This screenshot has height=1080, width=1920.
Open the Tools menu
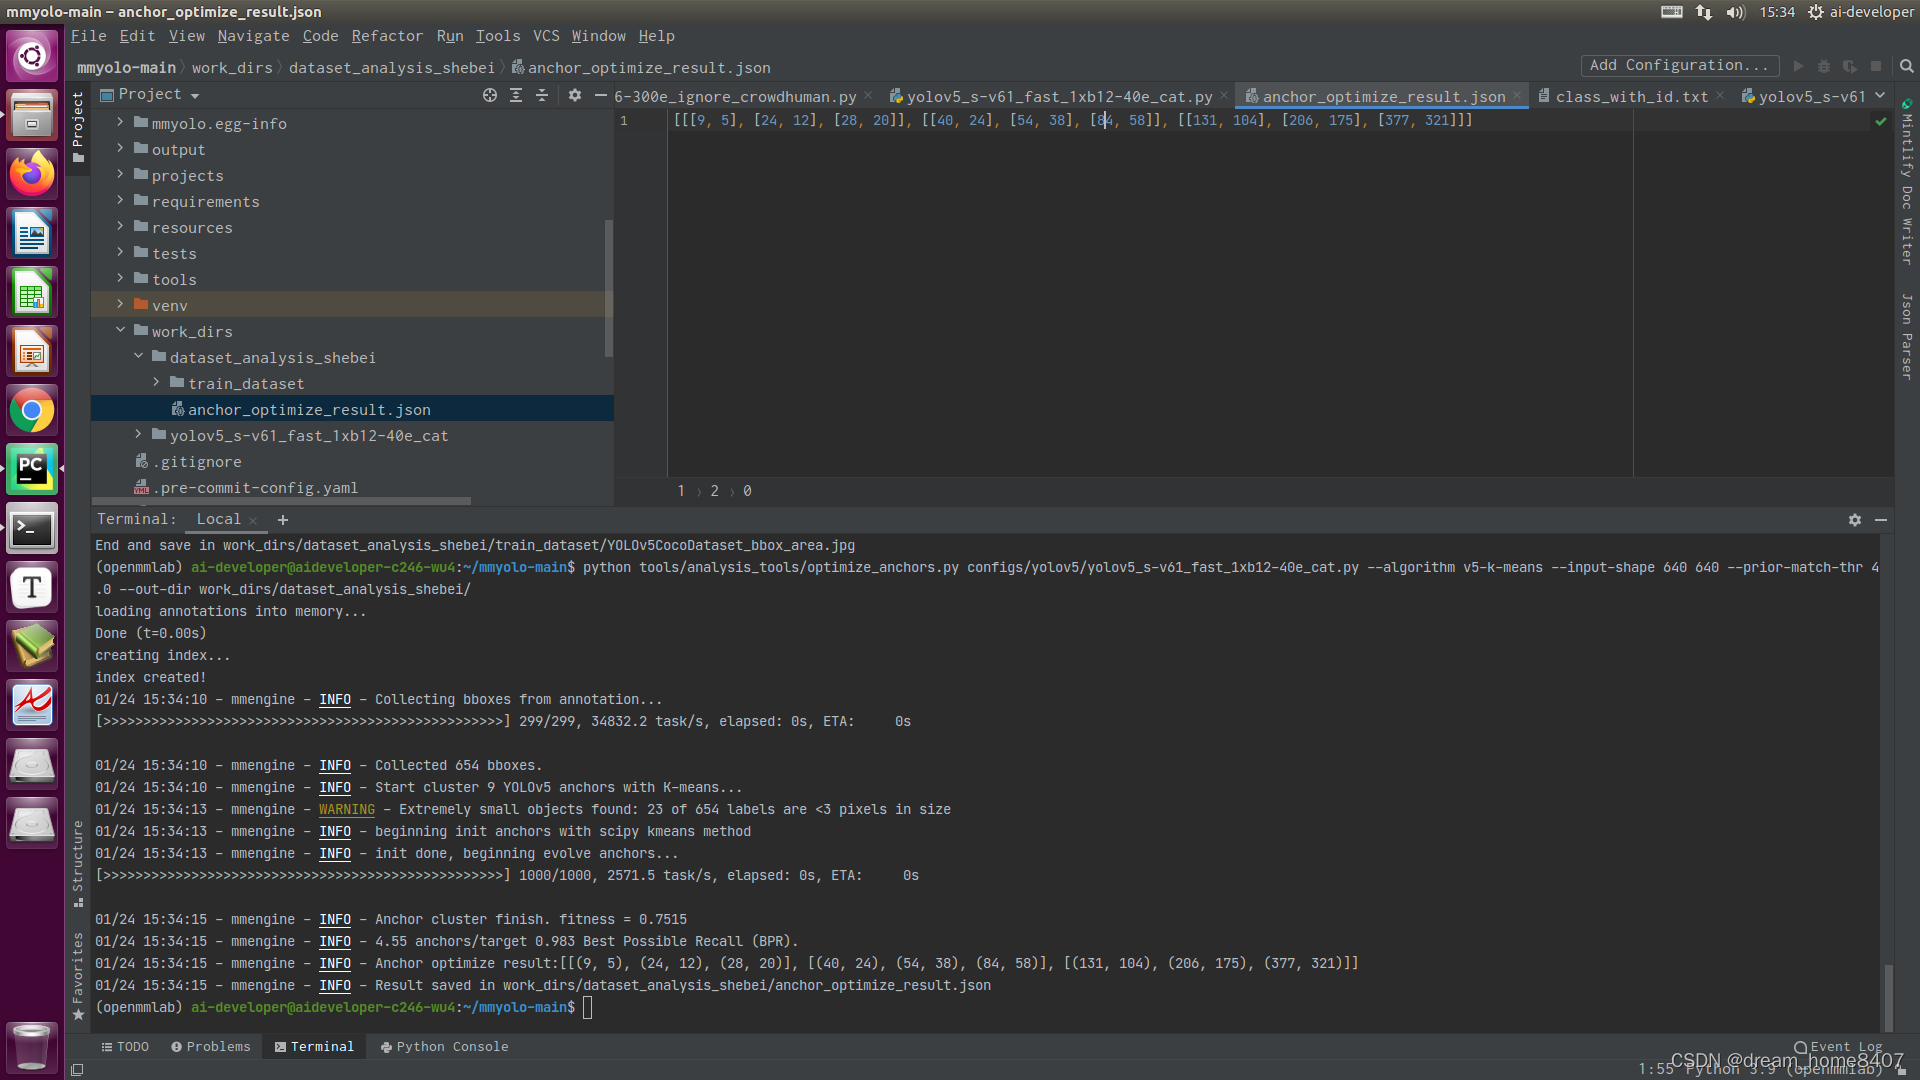pyautogui.click(x=498, y=36)
